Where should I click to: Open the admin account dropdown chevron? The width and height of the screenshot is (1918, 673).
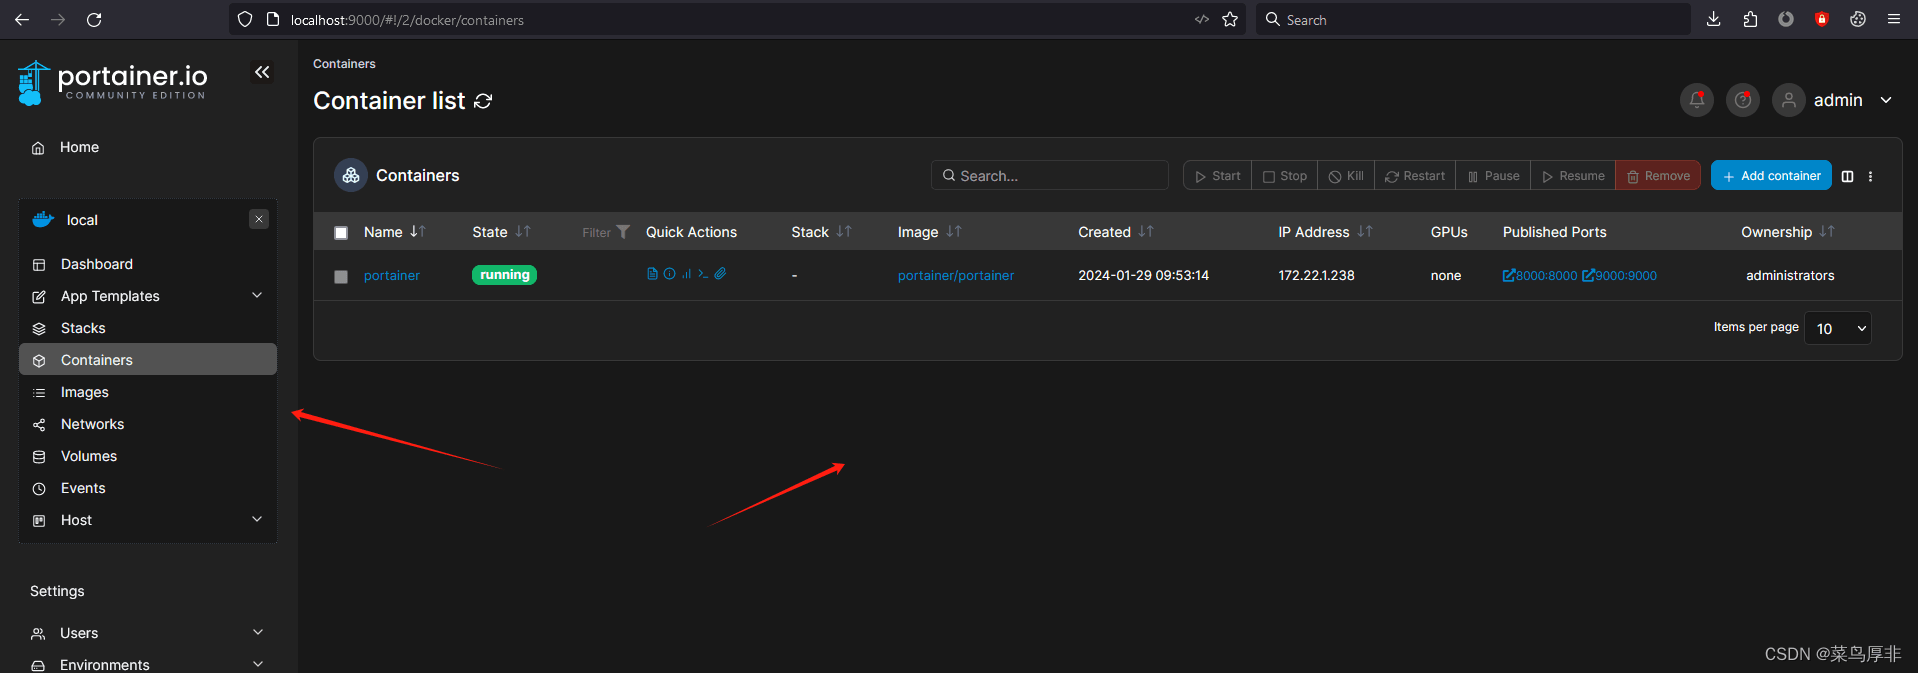(1886, 100)
